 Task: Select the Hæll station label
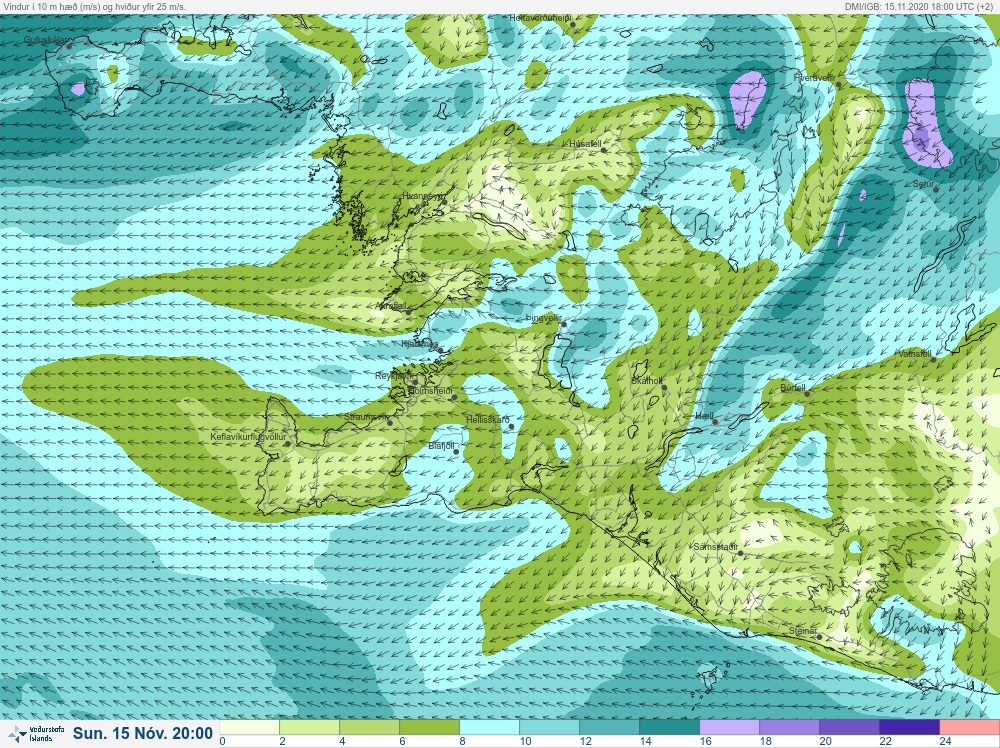point(704,416)
